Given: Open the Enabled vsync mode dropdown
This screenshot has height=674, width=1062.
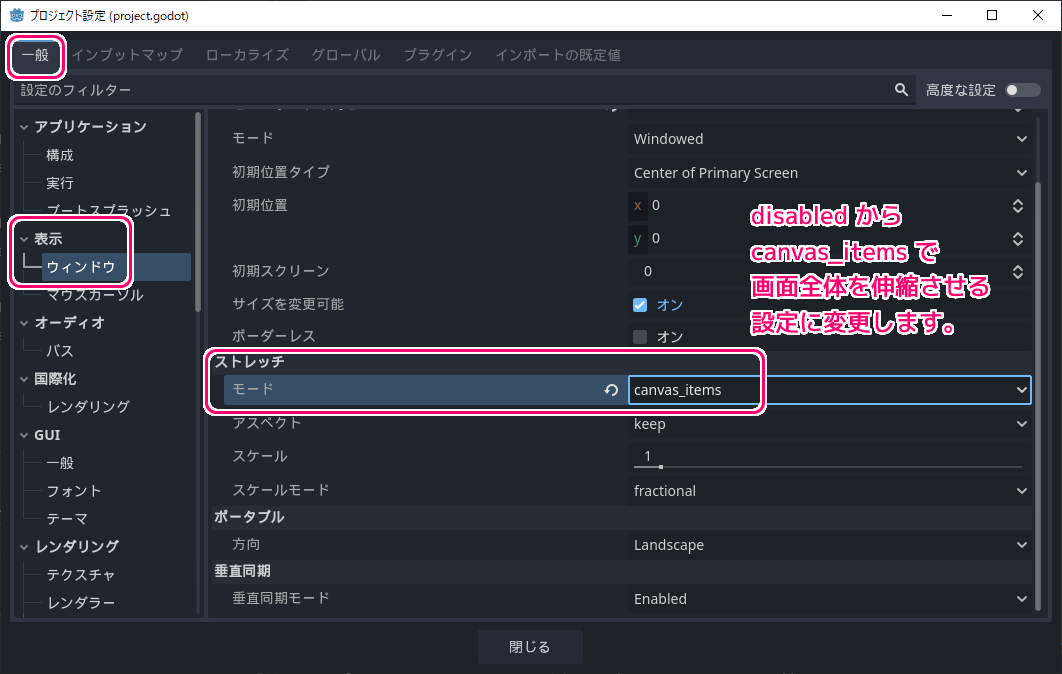Looking at the screenshot, I should click(830, 599).
